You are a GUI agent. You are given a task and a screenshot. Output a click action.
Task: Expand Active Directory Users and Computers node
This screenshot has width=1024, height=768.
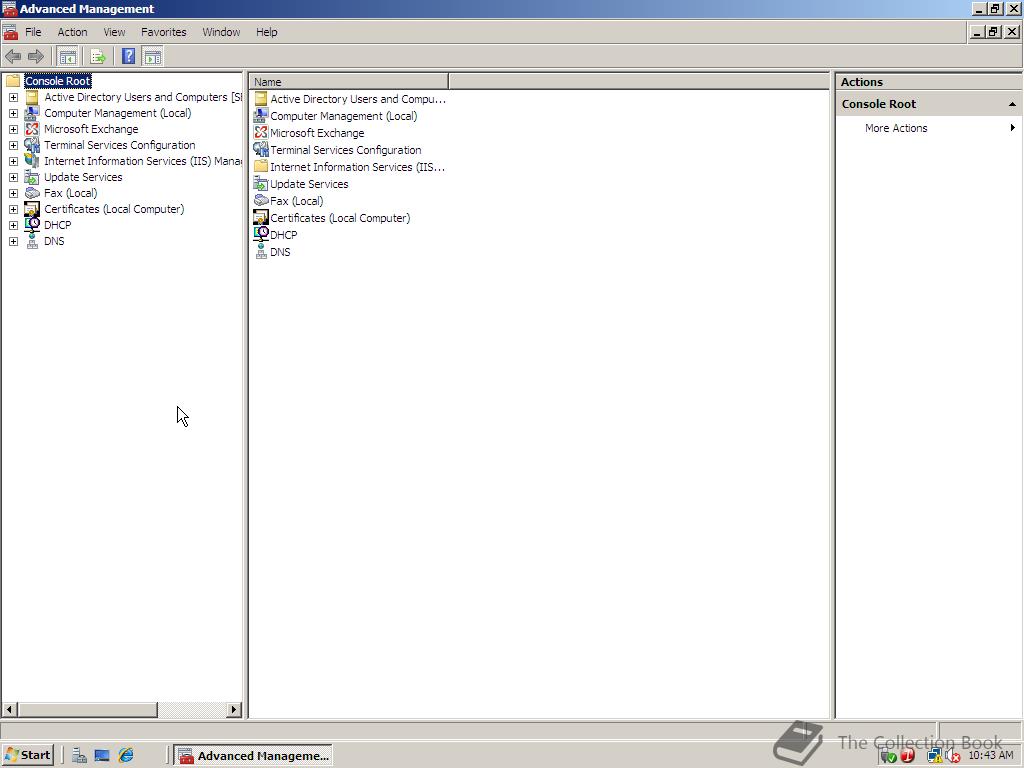click(x=13, y=97)
